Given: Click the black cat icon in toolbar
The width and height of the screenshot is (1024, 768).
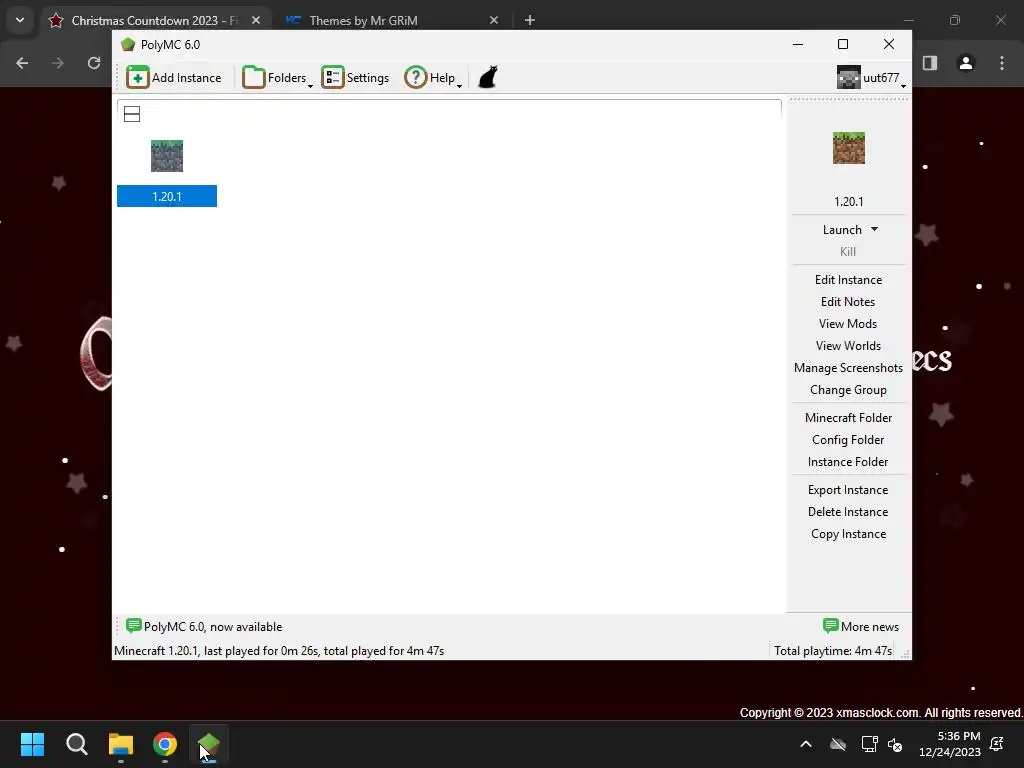Looking at the screenshot, I should tap(488, 77).
